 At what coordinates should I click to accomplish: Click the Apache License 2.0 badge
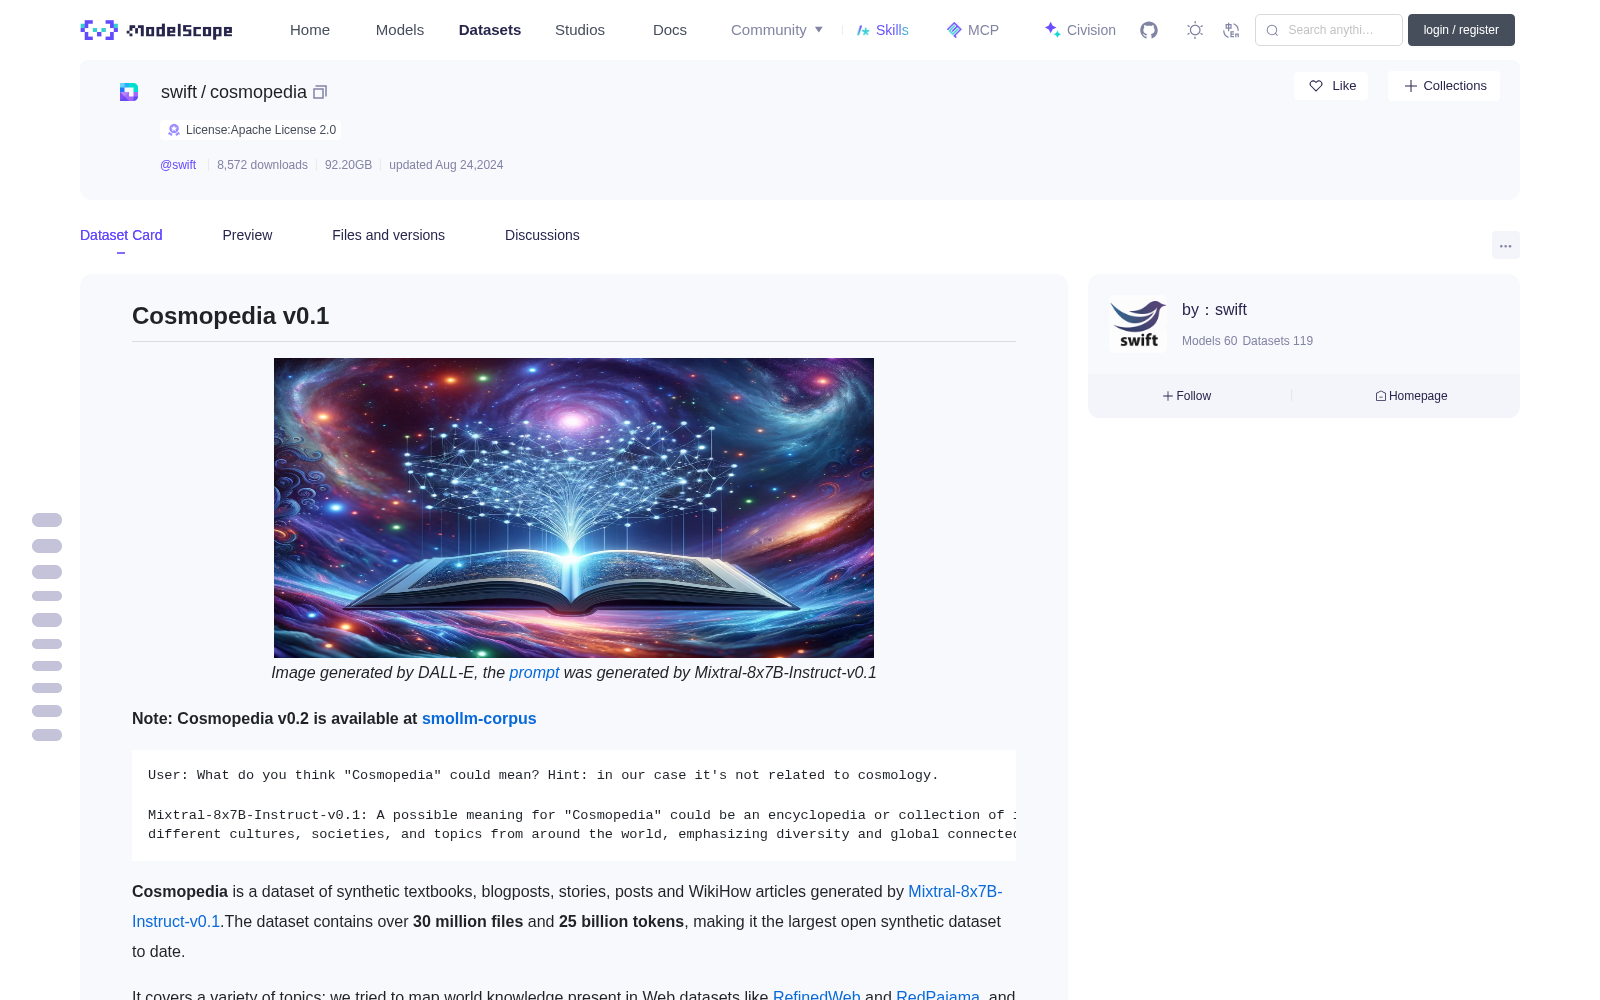pyautogui.click(x=251, y=130)
